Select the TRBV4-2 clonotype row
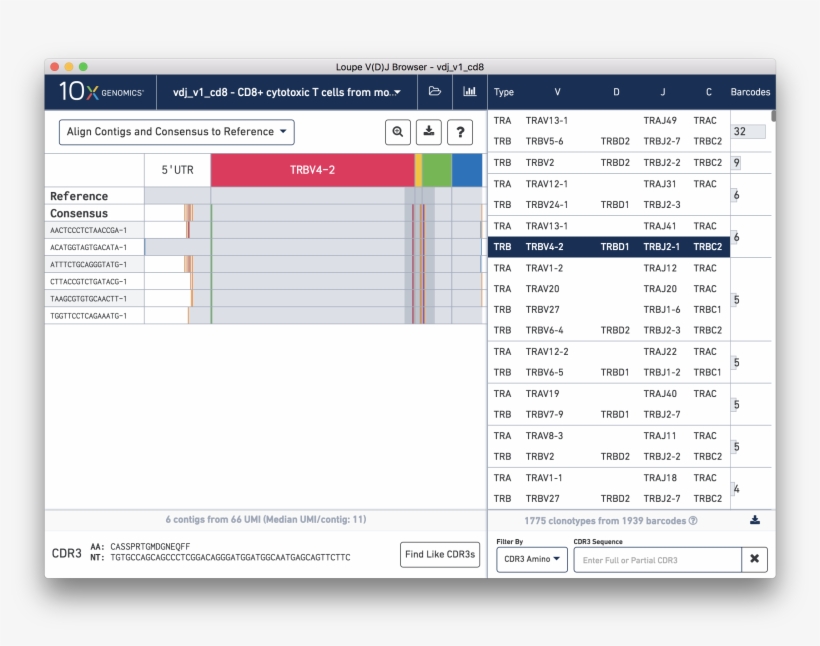 coord(600,246)
